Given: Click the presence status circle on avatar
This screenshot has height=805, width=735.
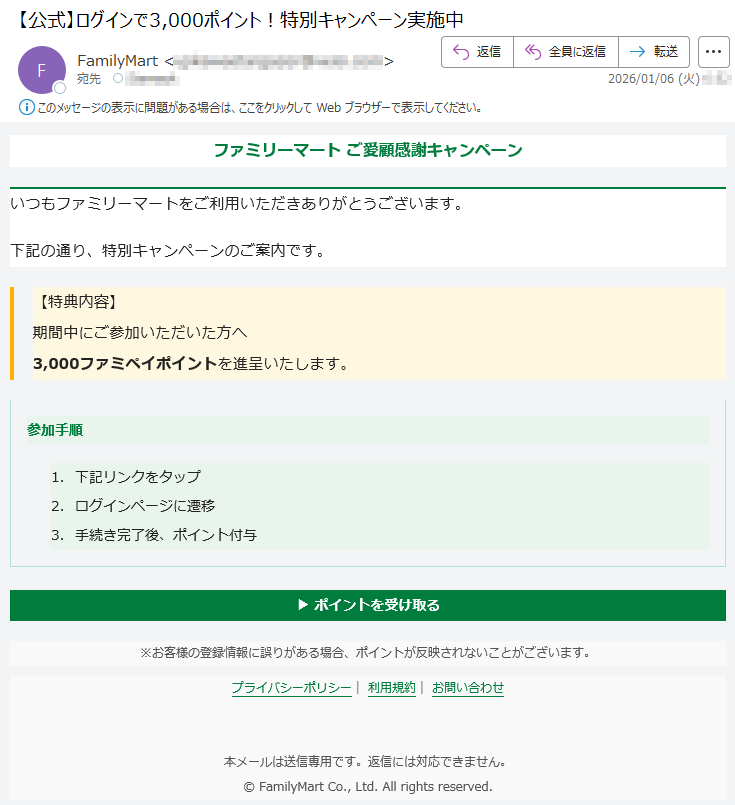Looking at the screenshot, I should [x=60, y=88].
